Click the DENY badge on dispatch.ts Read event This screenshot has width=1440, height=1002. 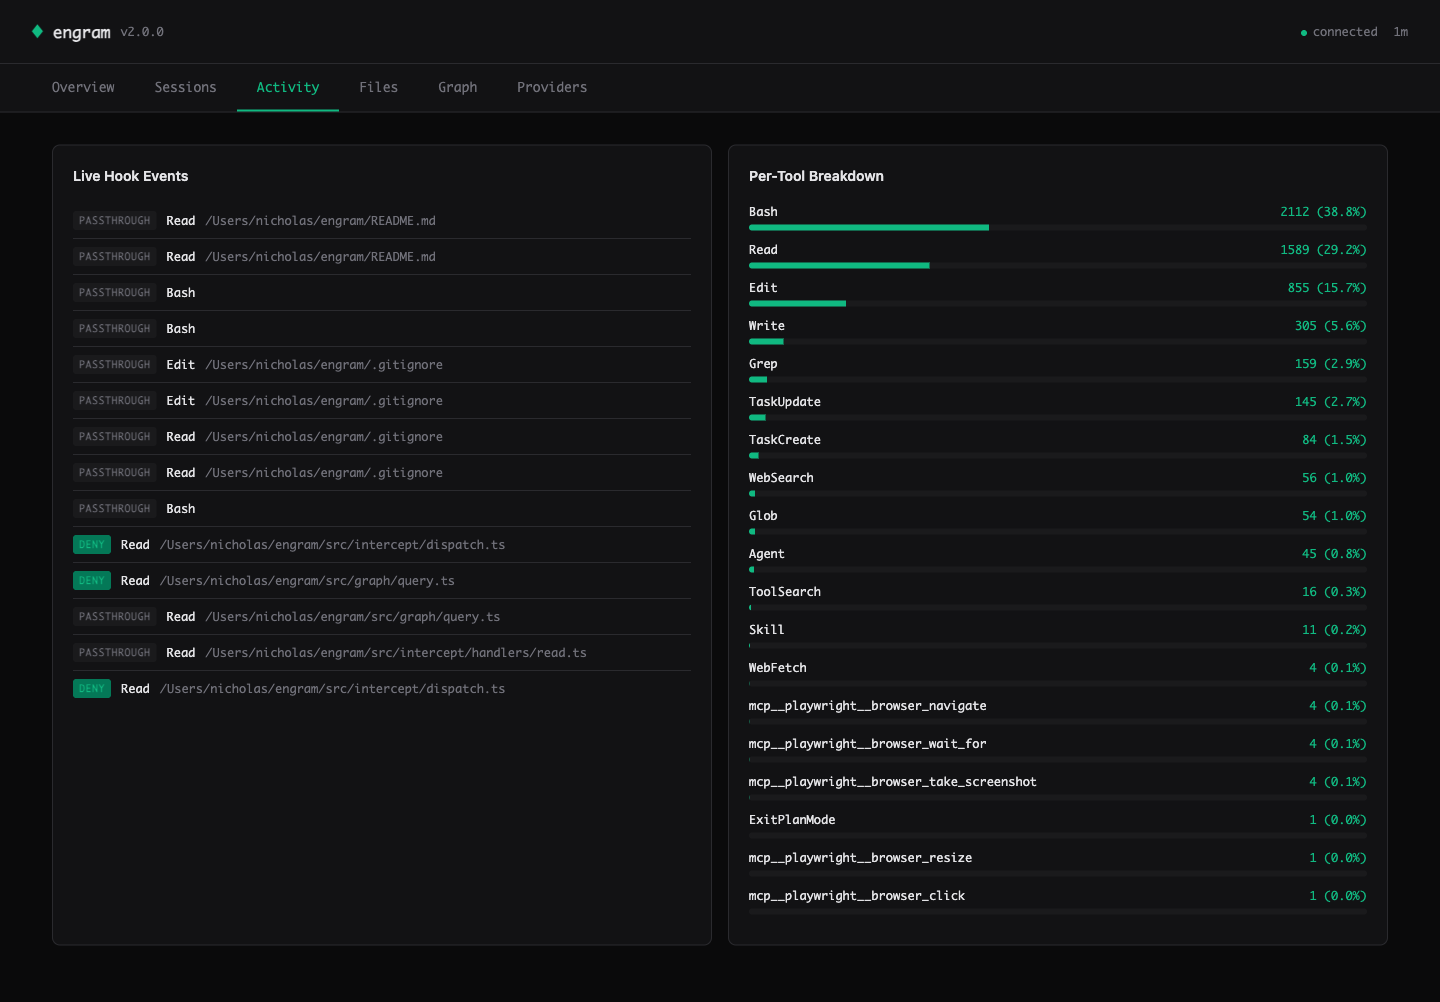click(91, 544)
